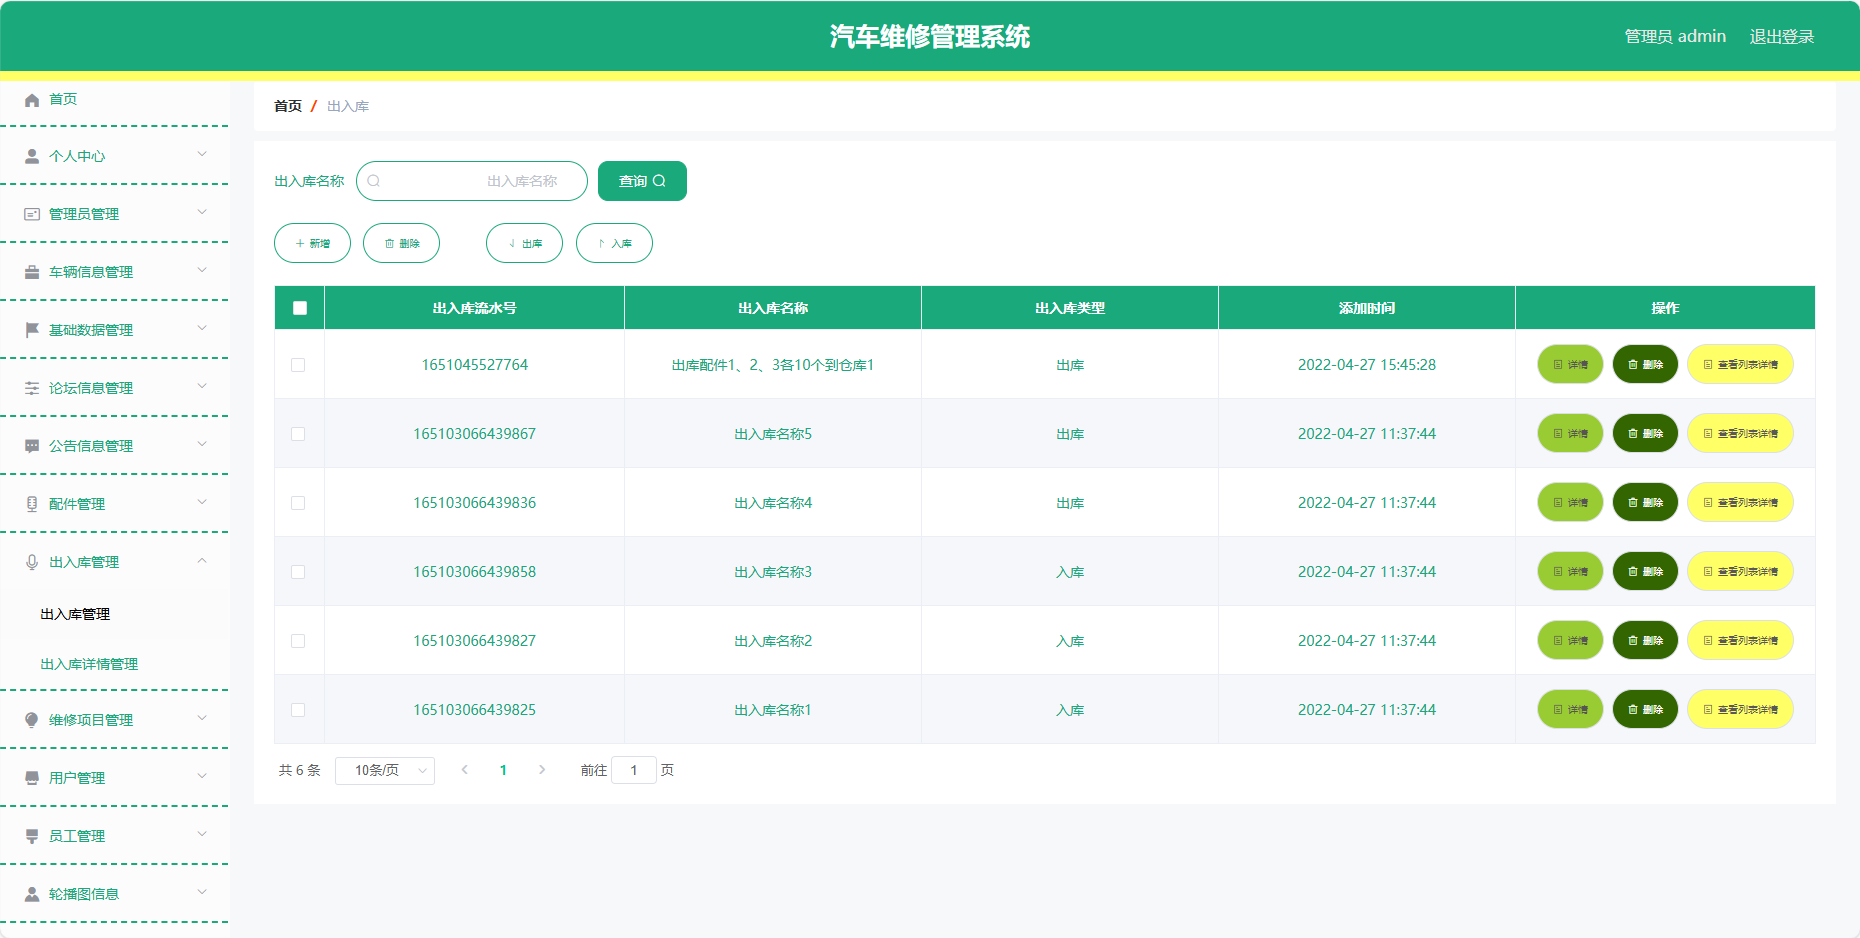Tick the checkbox for row 165103066439825

298,710
